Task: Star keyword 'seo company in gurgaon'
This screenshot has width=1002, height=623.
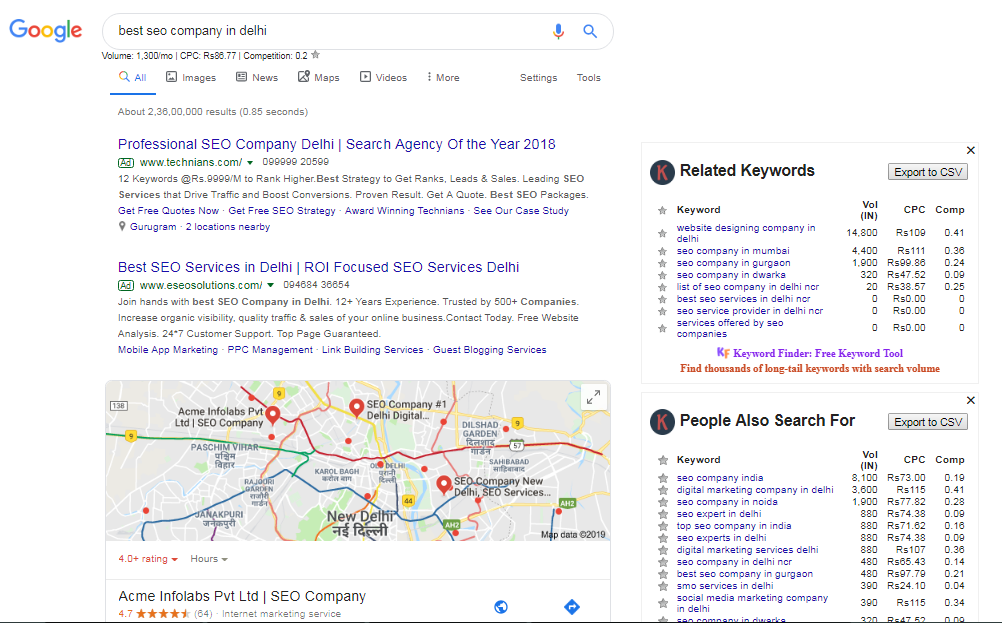Action: point(663,263)
